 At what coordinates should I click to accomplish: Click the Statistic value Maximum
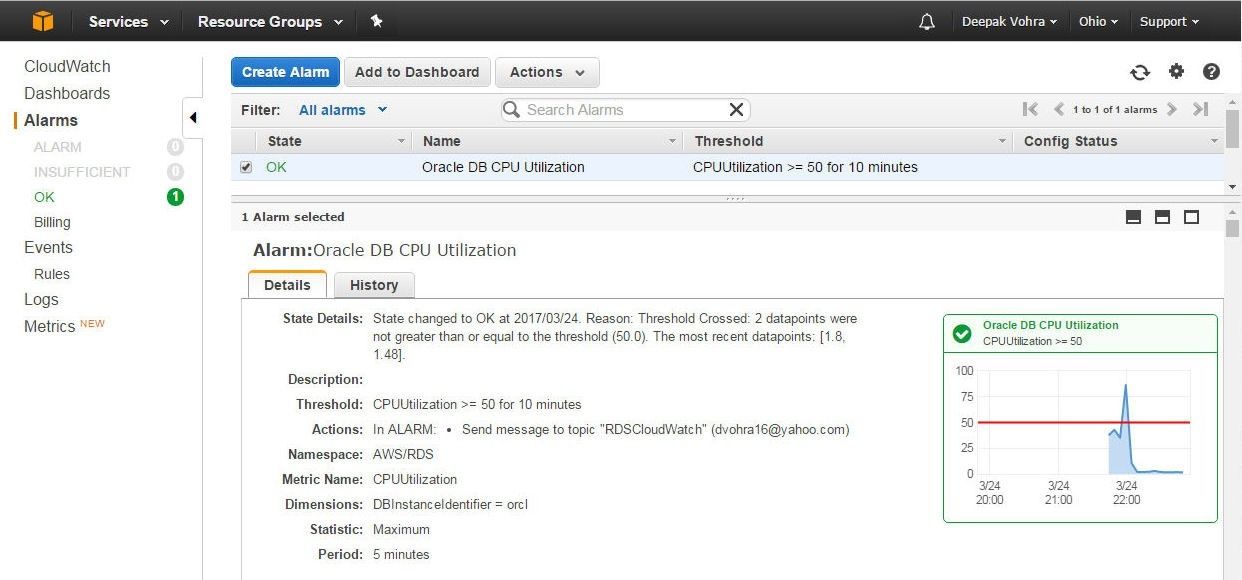pos(401,529)
